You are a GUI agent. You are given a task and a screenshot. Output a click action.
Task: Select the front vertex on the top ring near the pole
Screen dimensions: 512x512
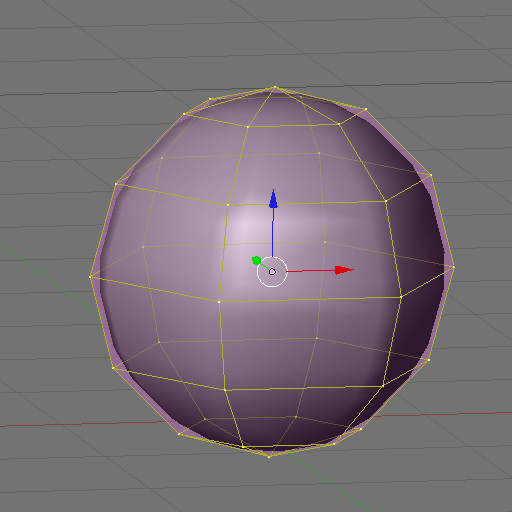click(248, 127)
